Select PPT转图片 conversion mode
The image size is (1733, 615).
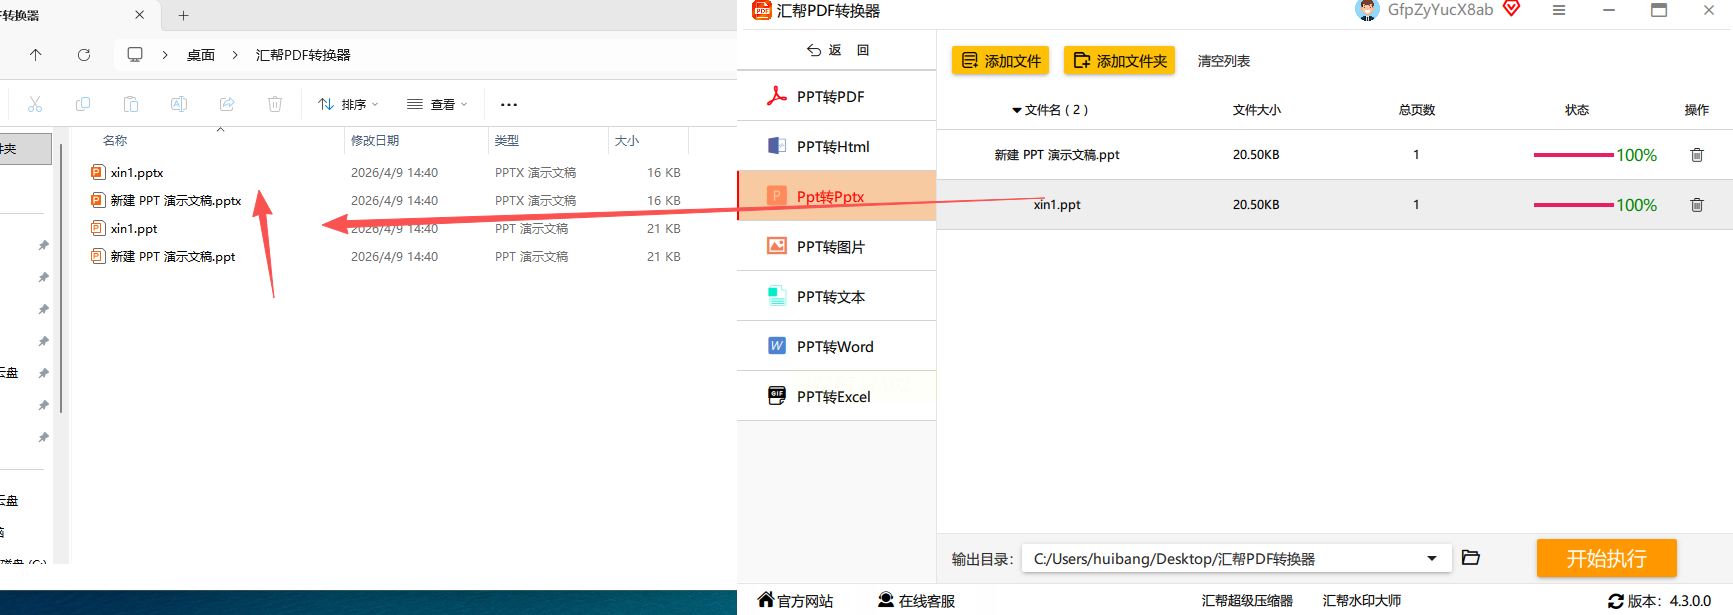(836, 247)
